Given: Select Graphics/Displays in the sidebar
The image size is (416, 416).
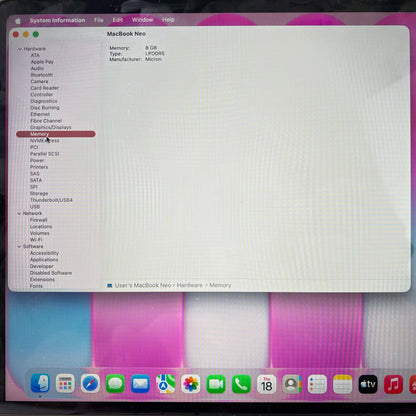Looking at the screenshot, I should pyautogui.click(x=51, y=127).
